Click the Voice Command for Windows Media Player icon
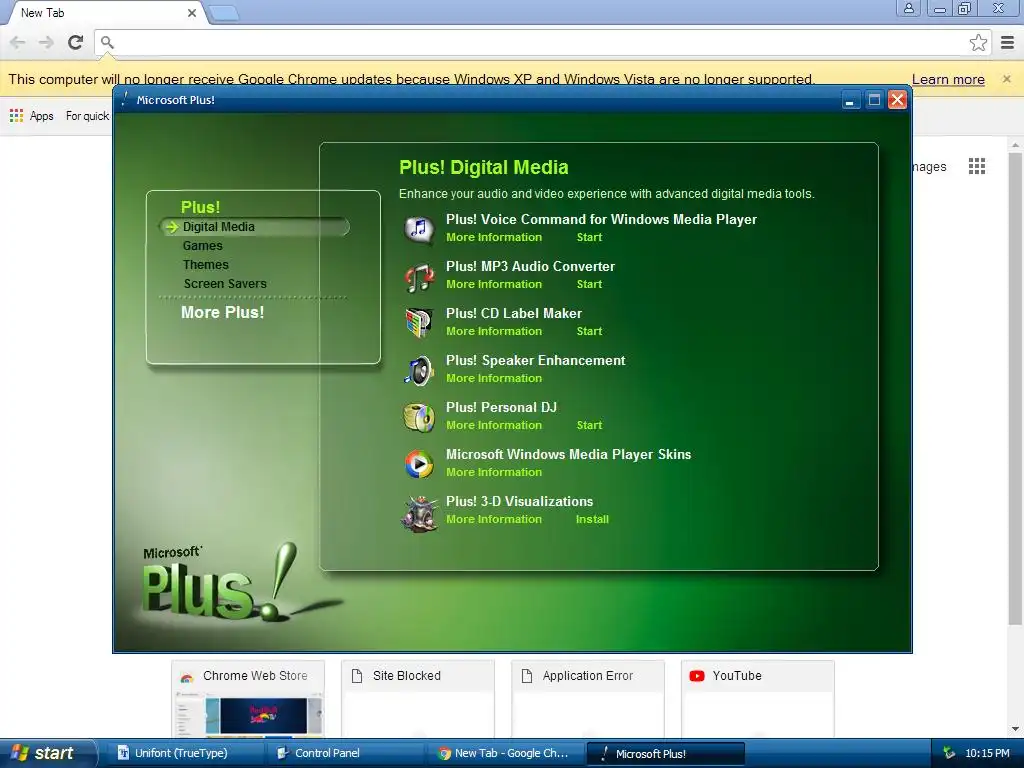The width and height of the screenshot is (1024, 768). pyautogui.click(x=419, y=229)
